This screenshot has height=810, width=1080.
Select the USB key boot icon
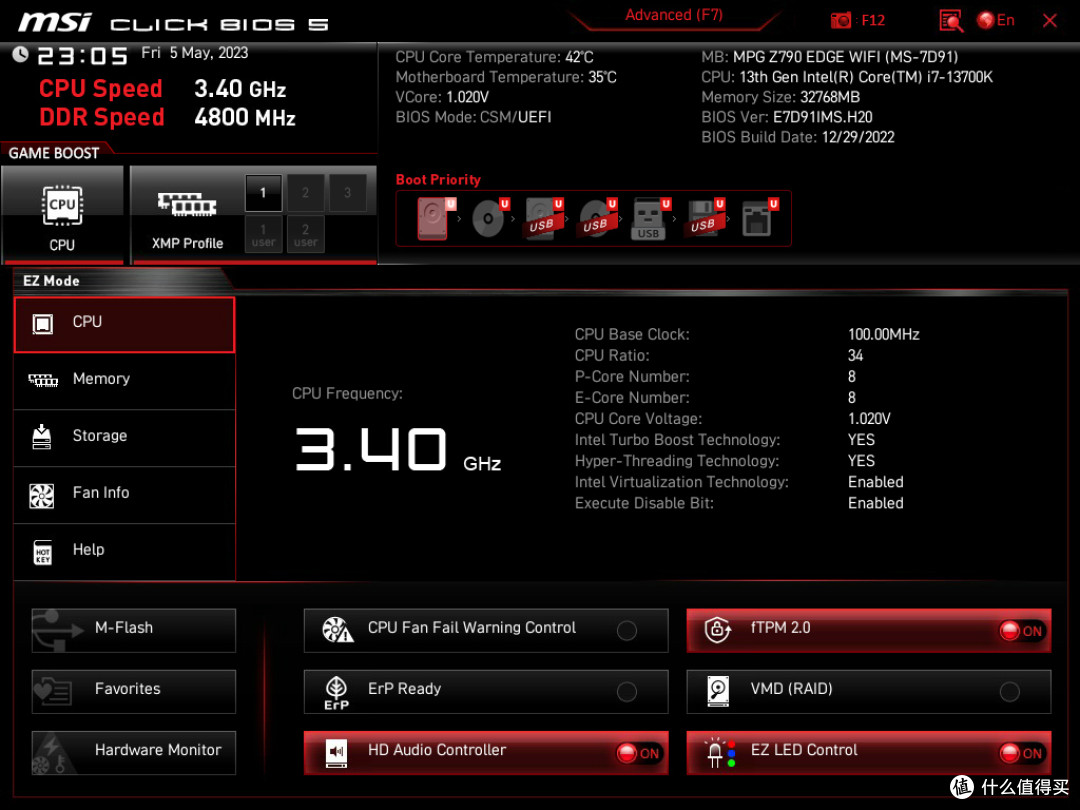point(650,218)
